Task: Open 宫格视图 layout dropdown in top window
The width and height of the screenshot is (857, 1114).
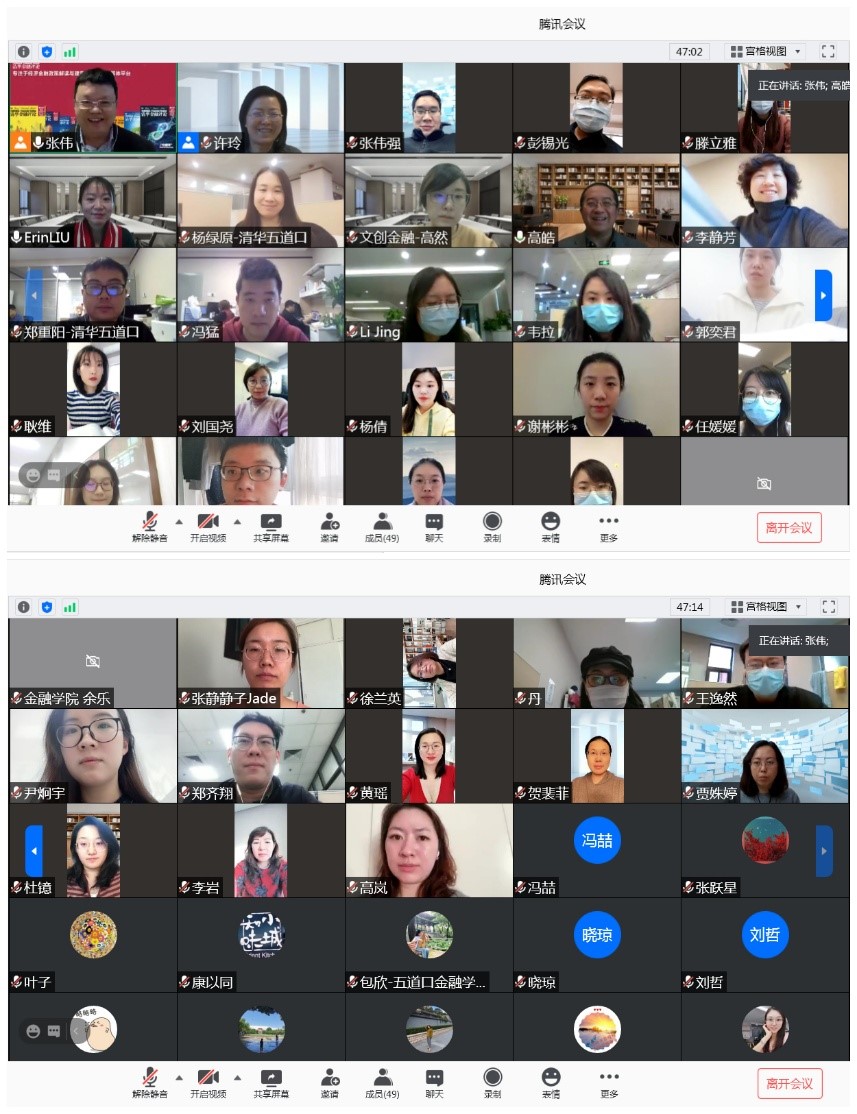Action: click(765, 51)
